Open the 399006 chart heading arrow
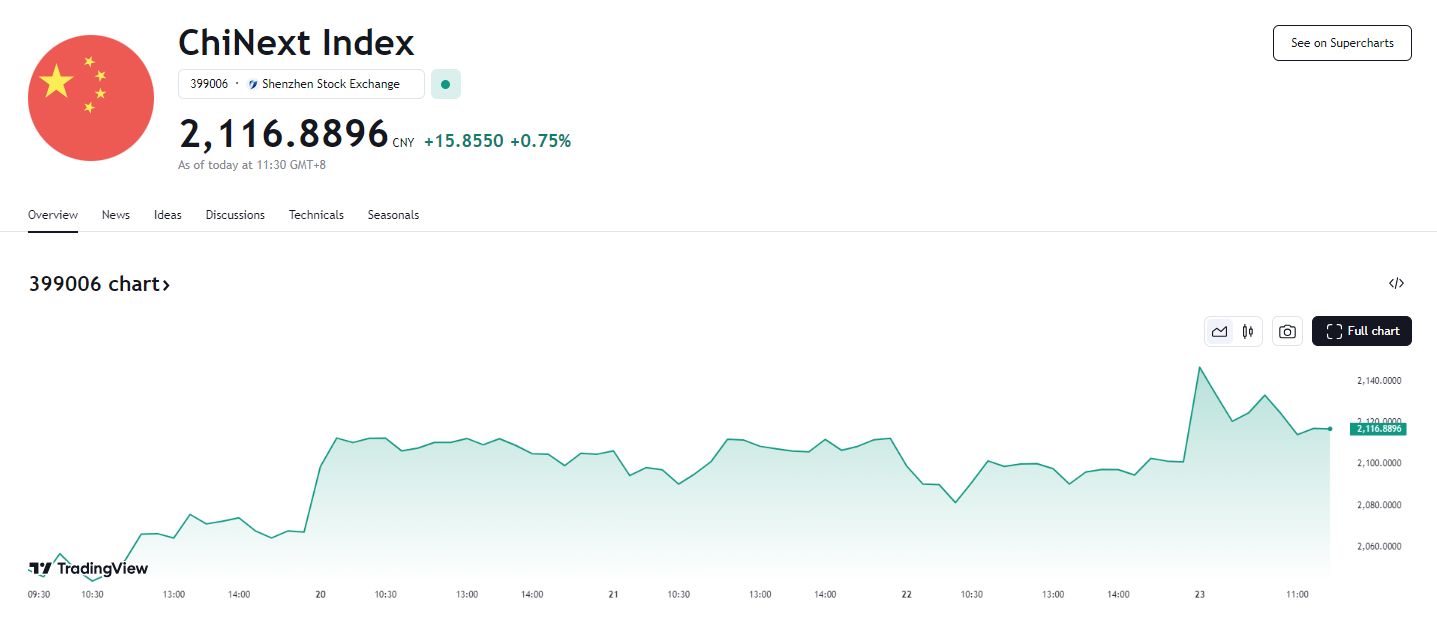Viewport: 1437px width, 617px height. click(x=166, y=285)
